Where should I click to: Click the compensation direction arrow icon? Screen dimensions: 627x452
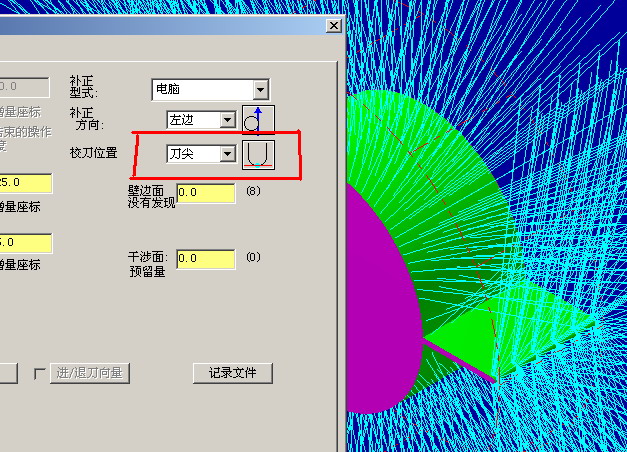pyautogui.click(x=258, y=120)
